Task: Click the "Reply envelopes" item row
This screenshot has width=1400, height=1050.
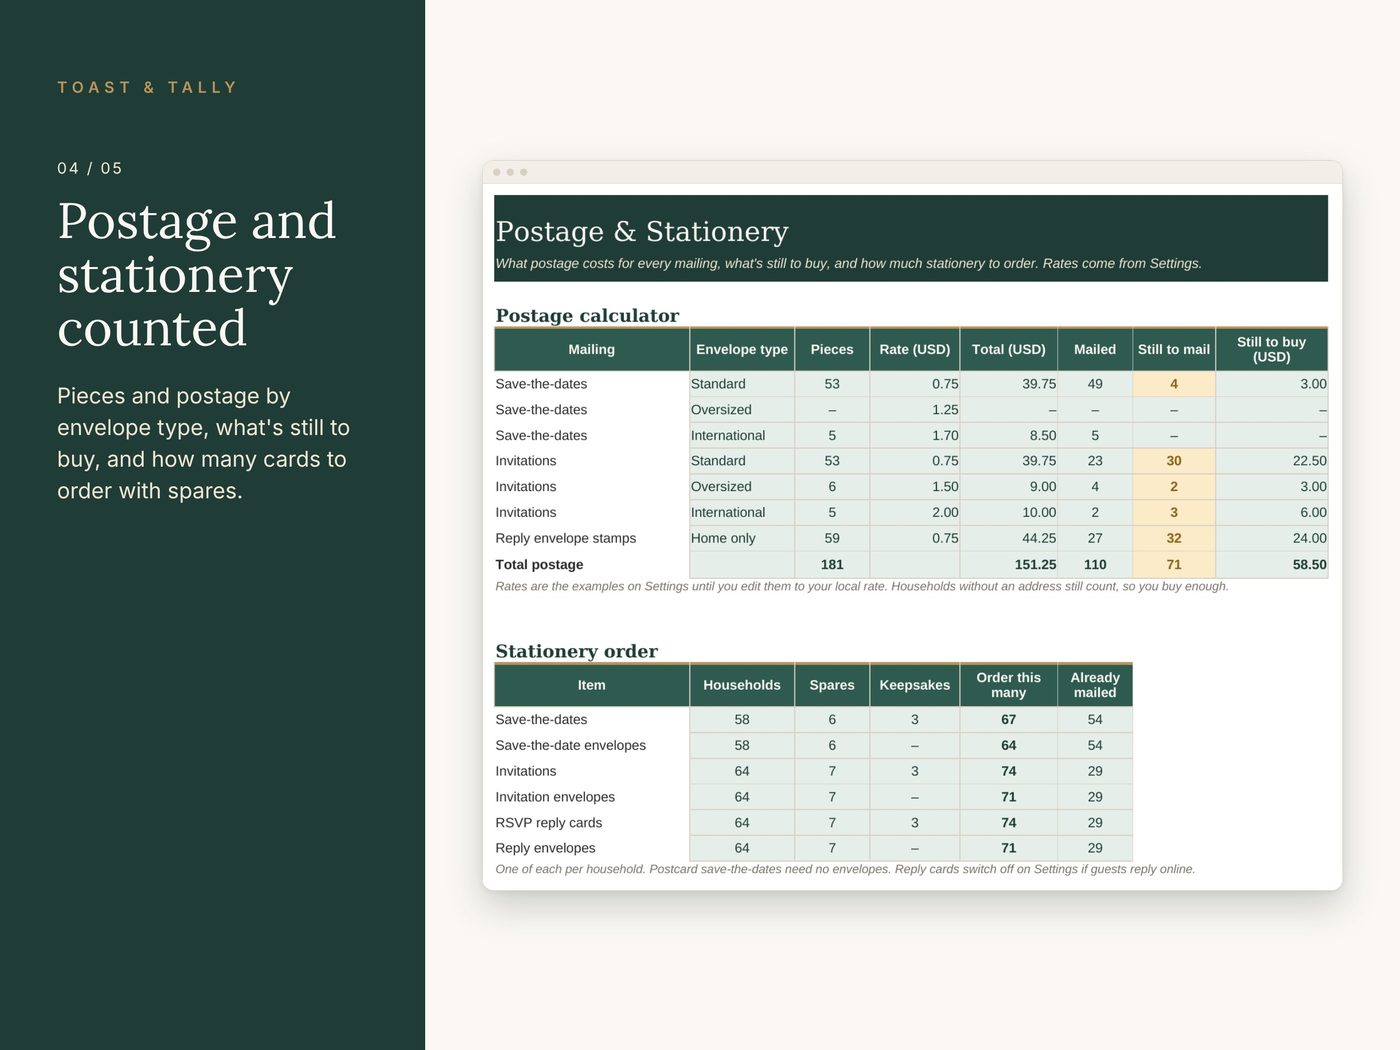Action: tap(813, 848)
